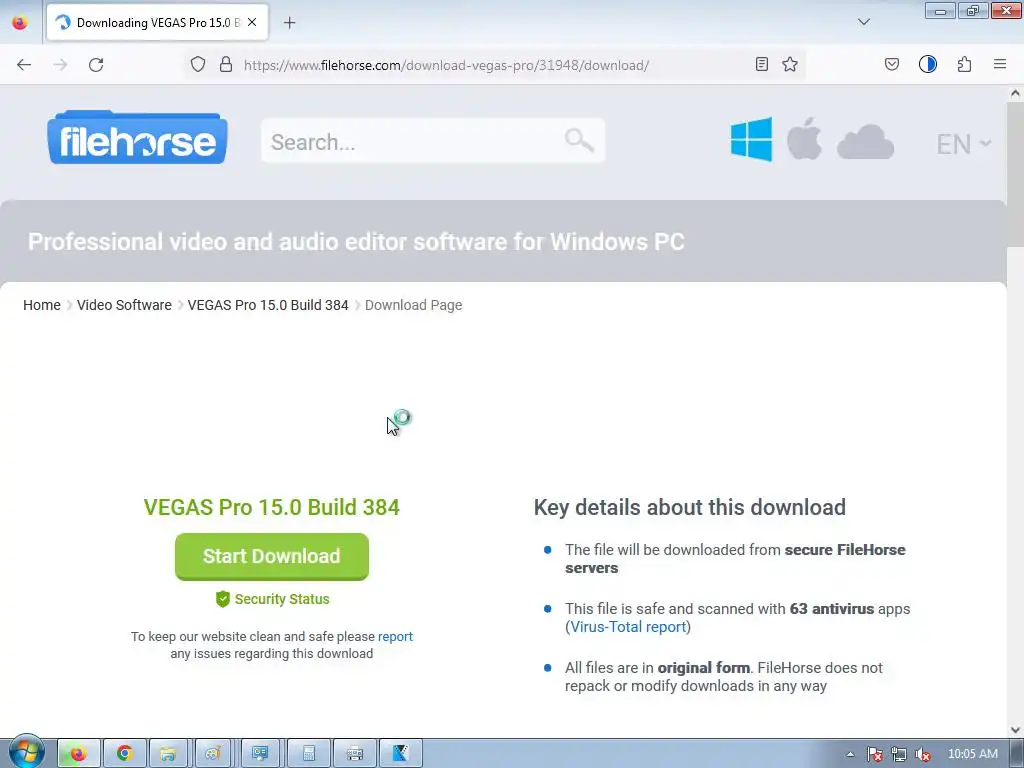
Task: Click the Start Download button
Action: [x=272, y=556]
